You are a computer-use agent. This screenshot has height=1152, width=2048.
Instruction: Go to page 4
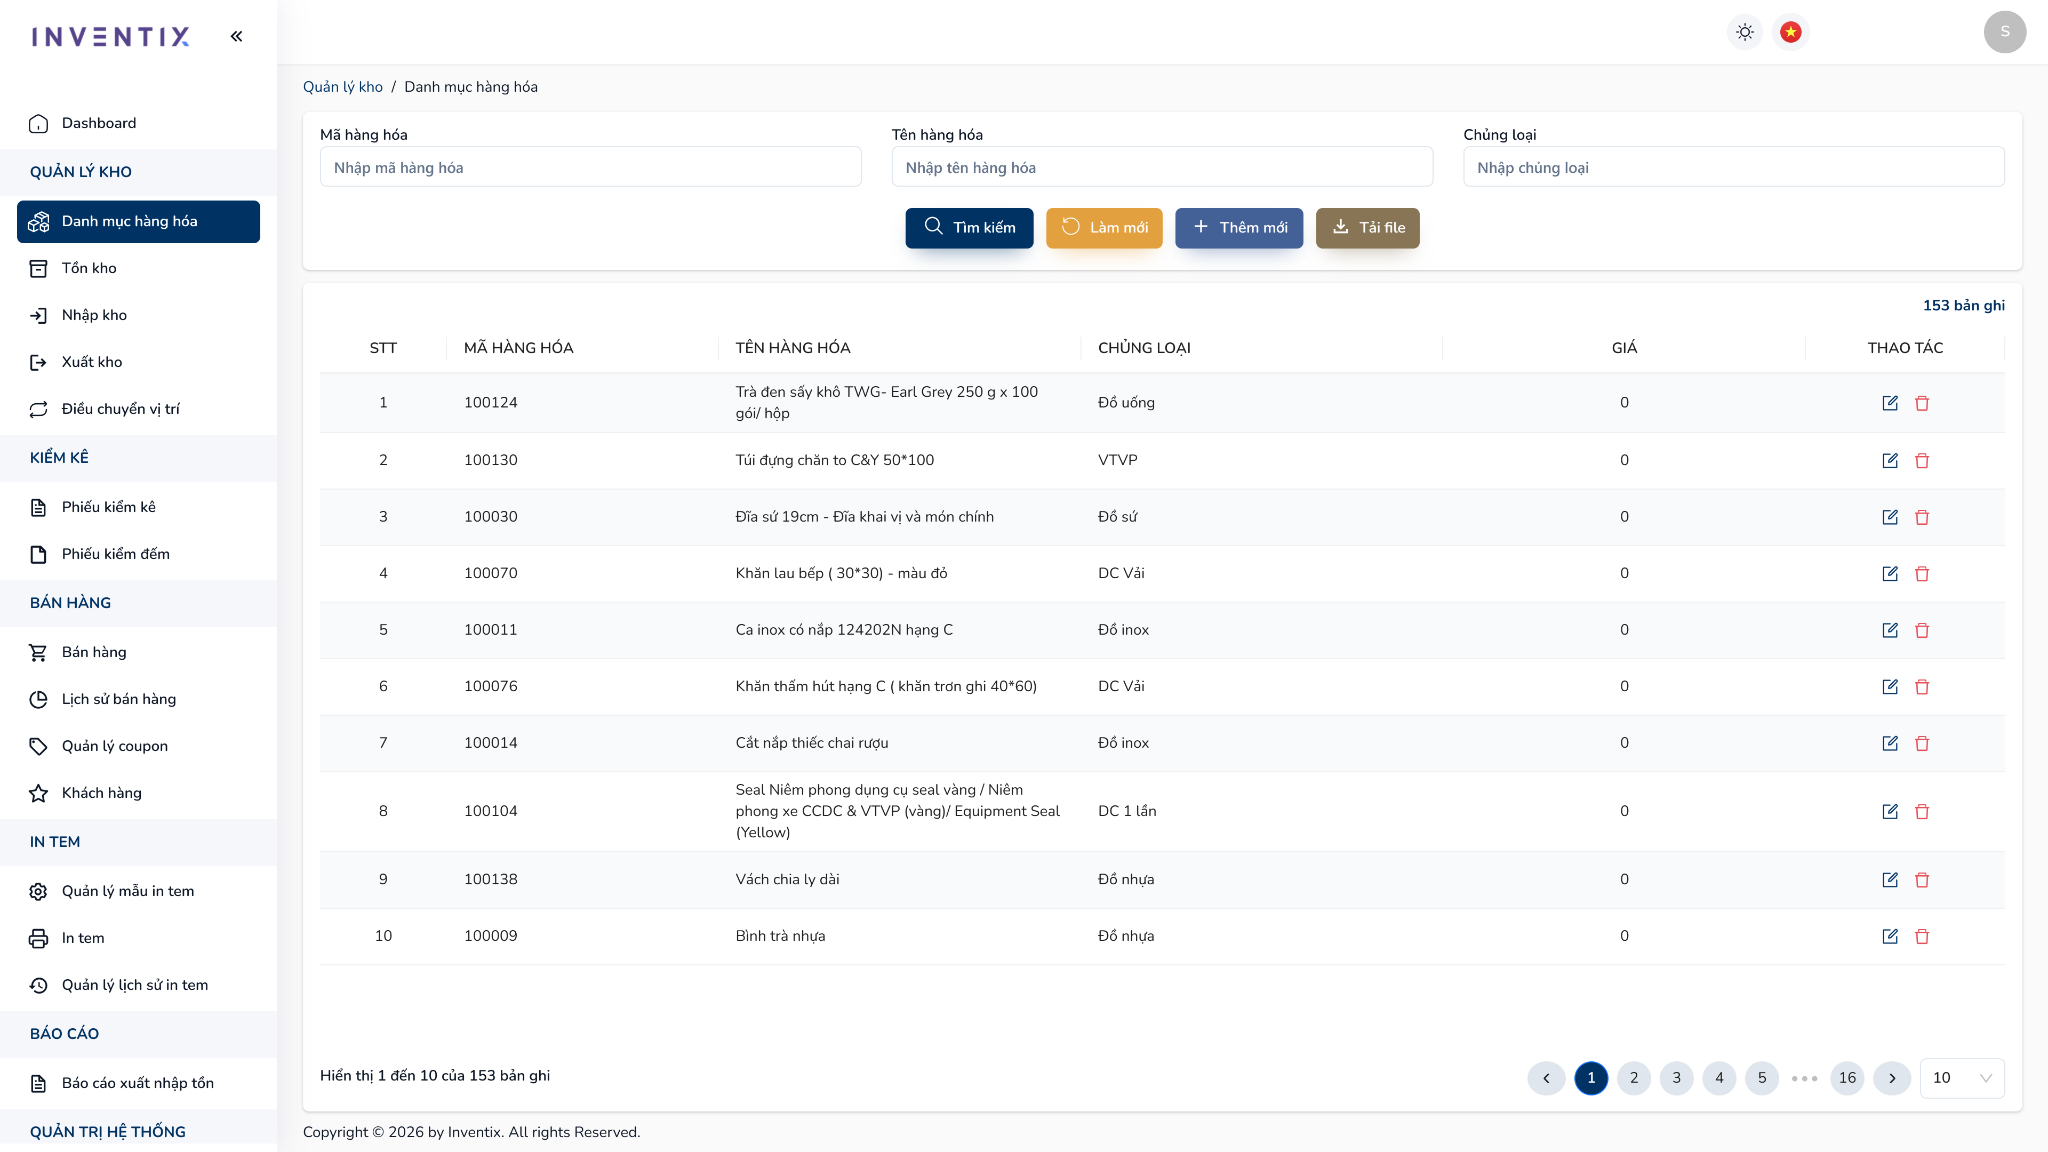1719,1078
